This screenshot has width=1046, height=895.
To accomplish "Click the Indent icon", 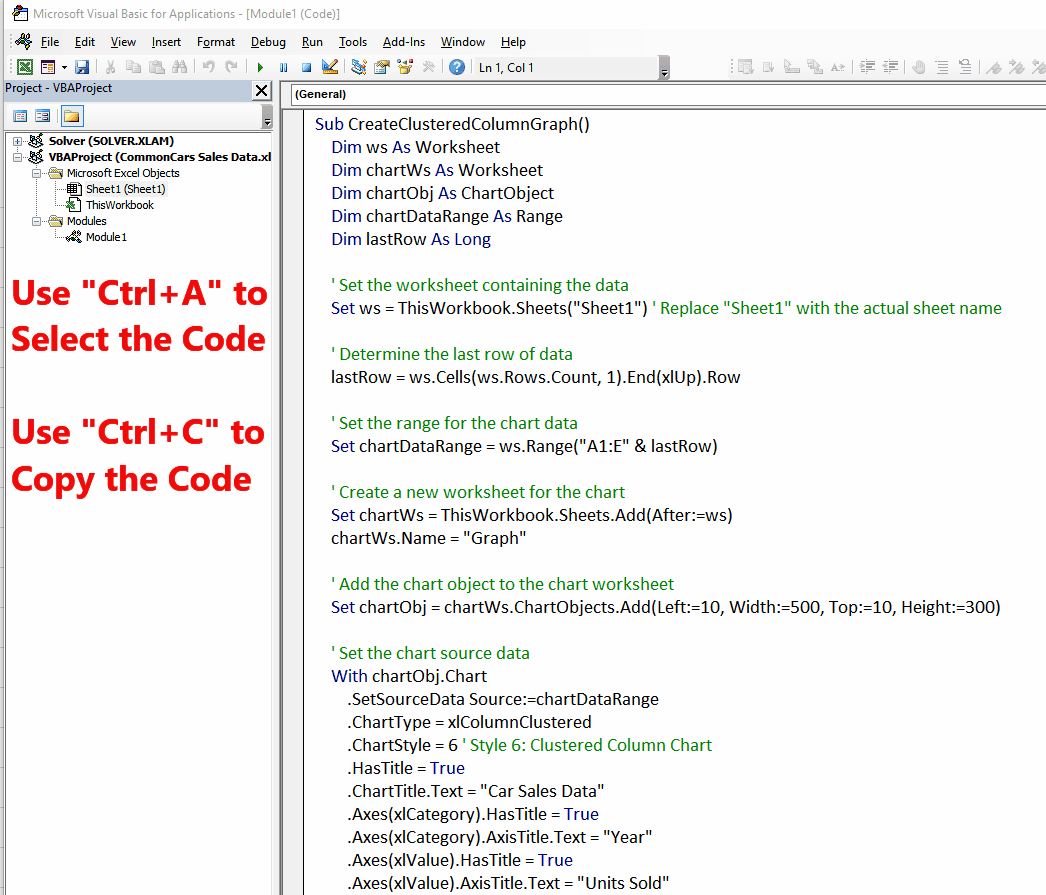I will [x=867, y=67].
